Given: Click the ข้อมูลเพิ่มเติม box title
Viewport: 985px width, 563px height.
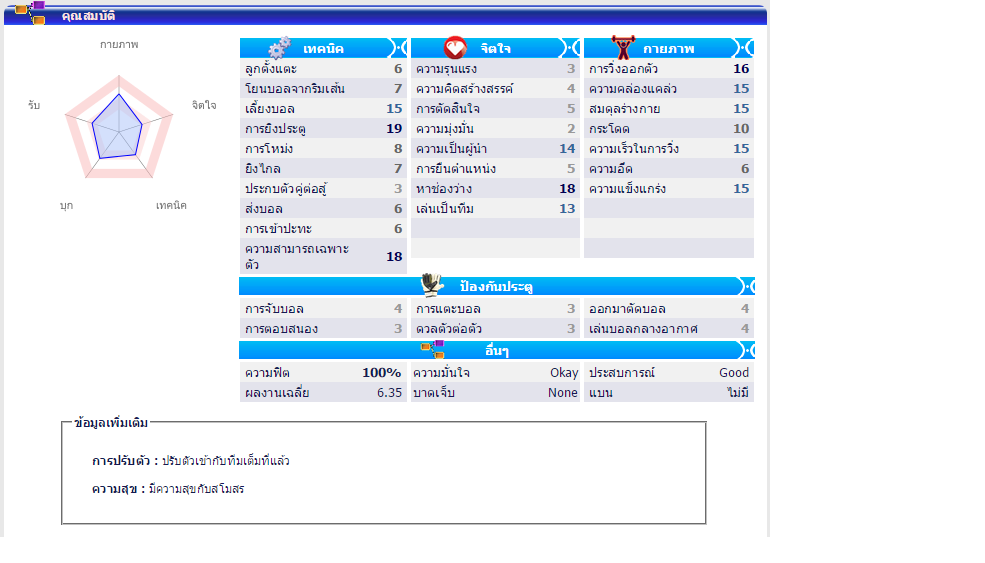Looking at the screenshot, I should click(111, 423).
